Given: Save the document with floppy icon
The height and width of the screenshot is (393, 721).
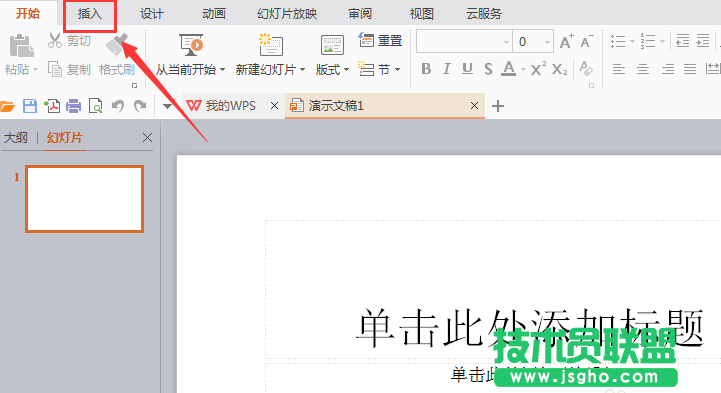Looking at the screenshot, I should [30, 106].
